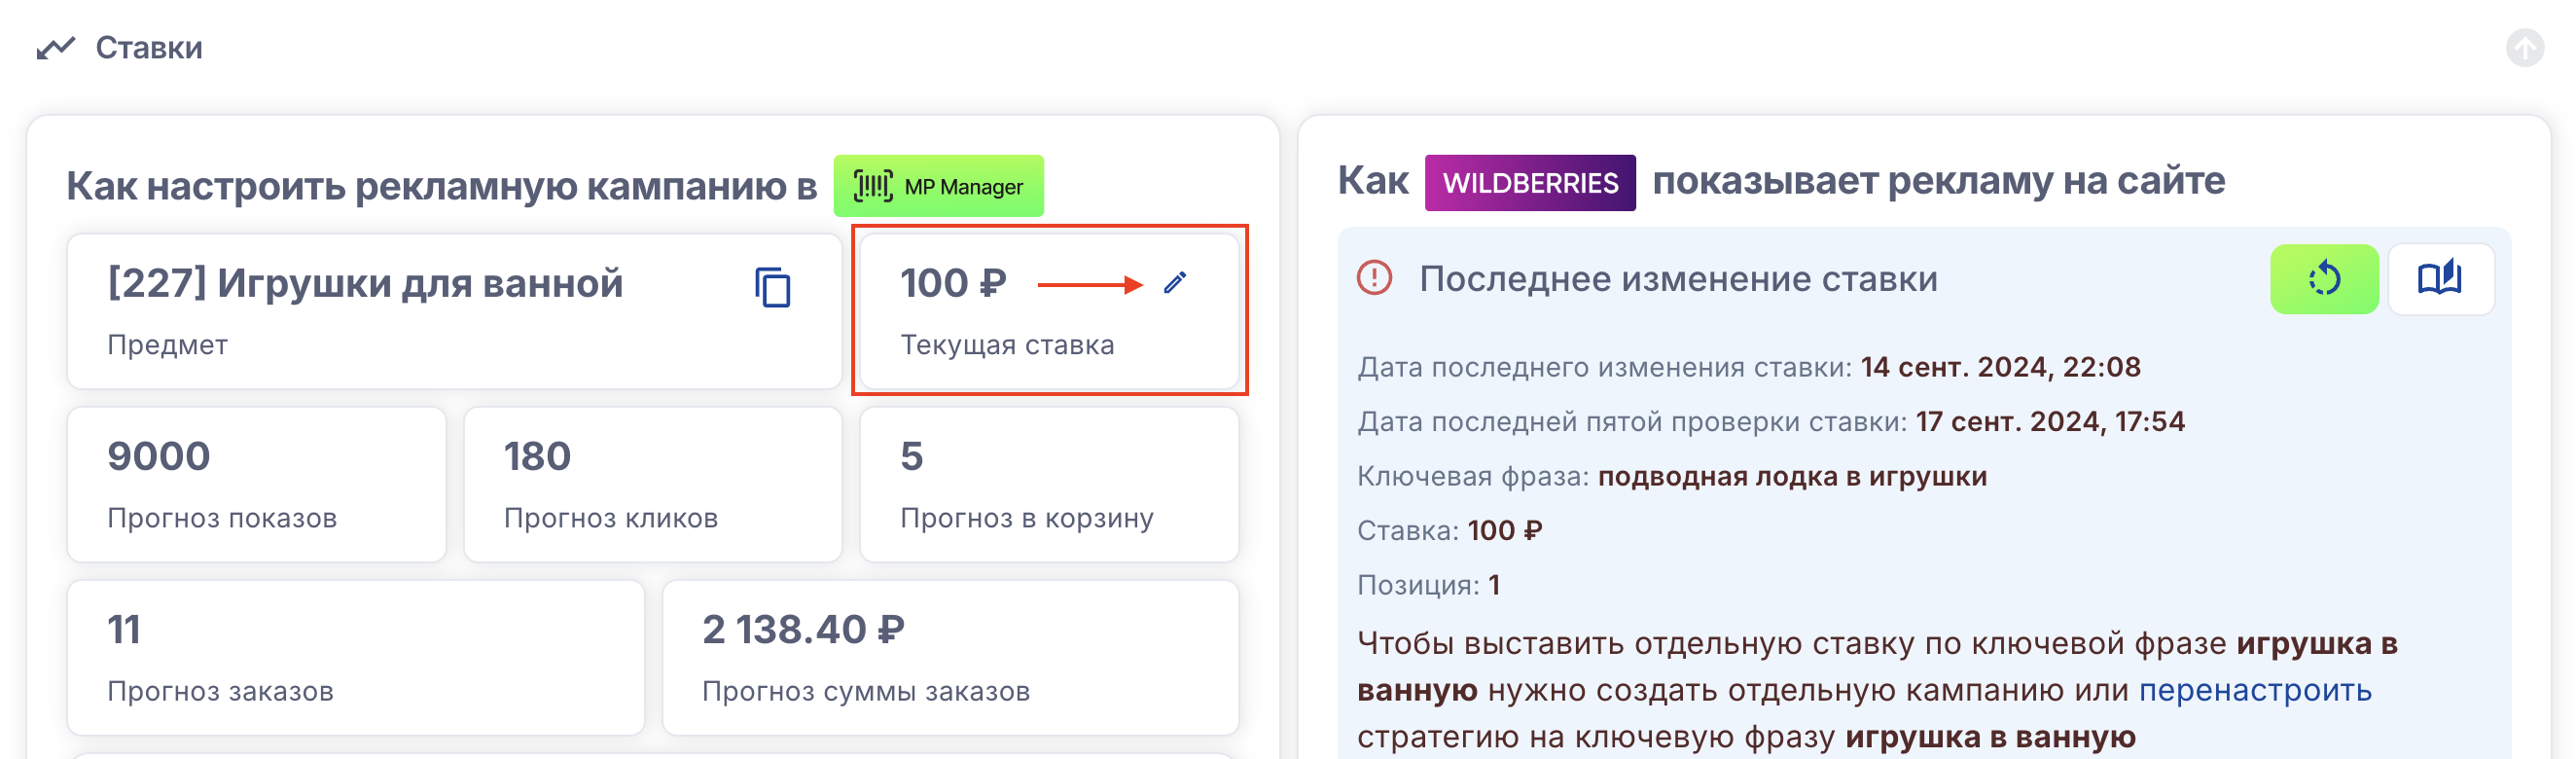Click the key phrase подводная лодка в игрушки
Image resolution: width=2576 pixels, height=759 pixels.
[1791, 476]
